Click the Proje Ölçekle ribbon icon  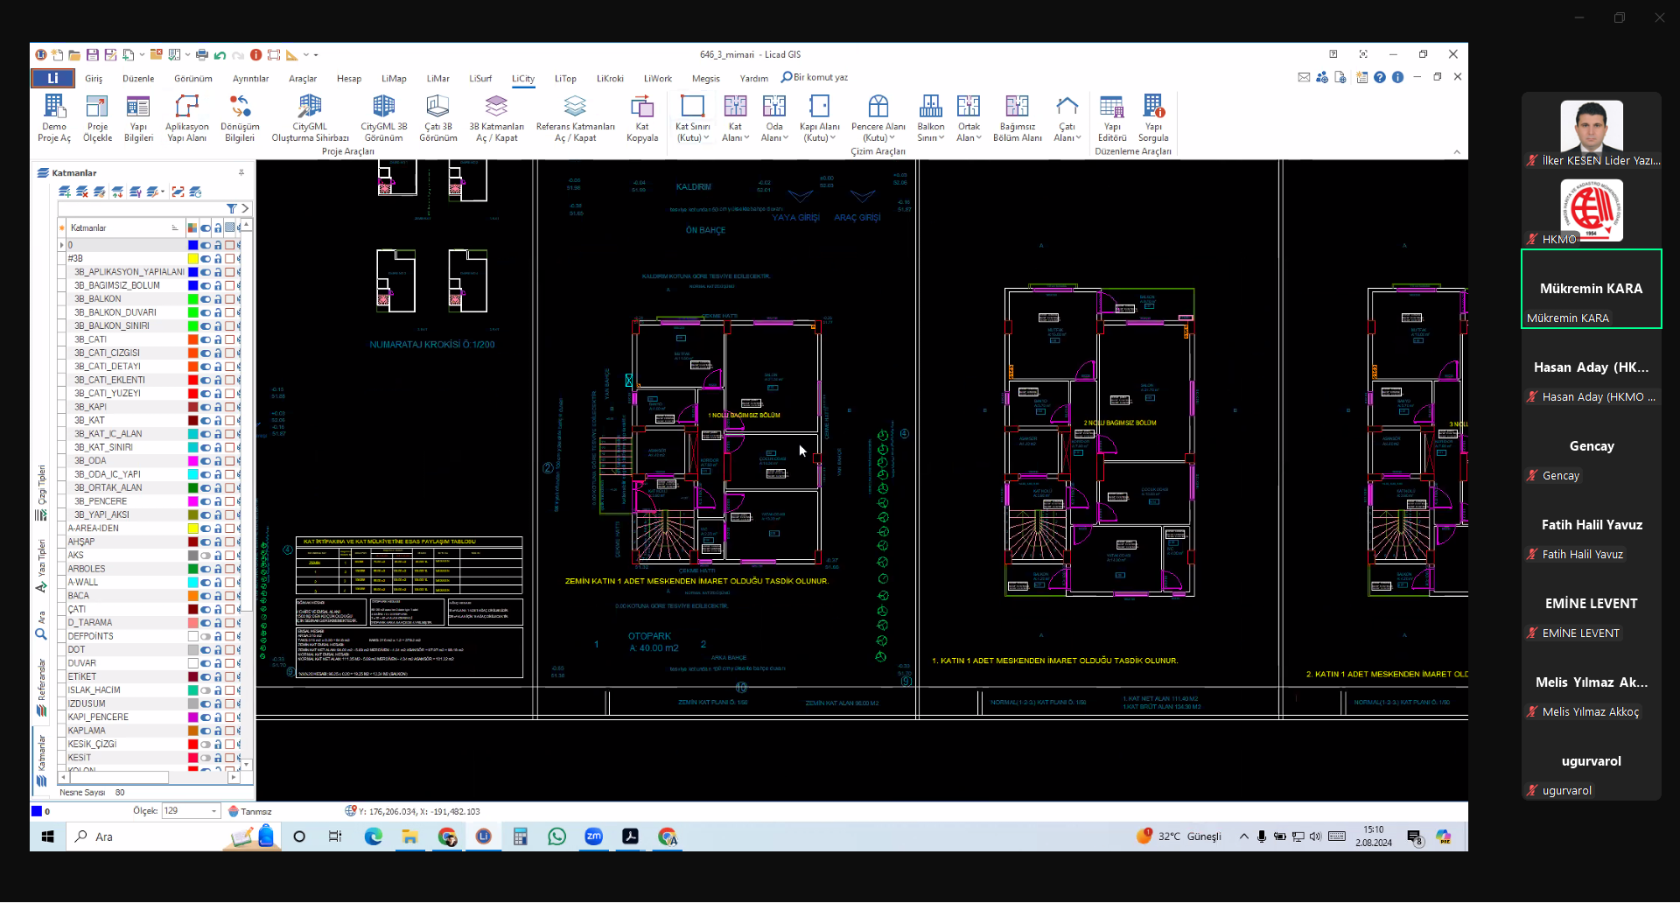pyautogui.click(x=97, y=118)
